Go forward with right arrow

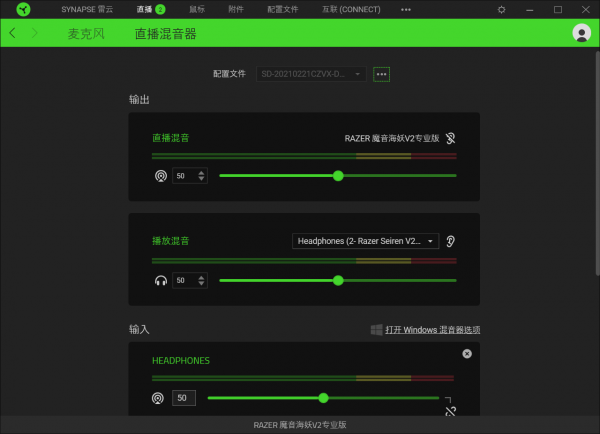click(x=35, y=33)
